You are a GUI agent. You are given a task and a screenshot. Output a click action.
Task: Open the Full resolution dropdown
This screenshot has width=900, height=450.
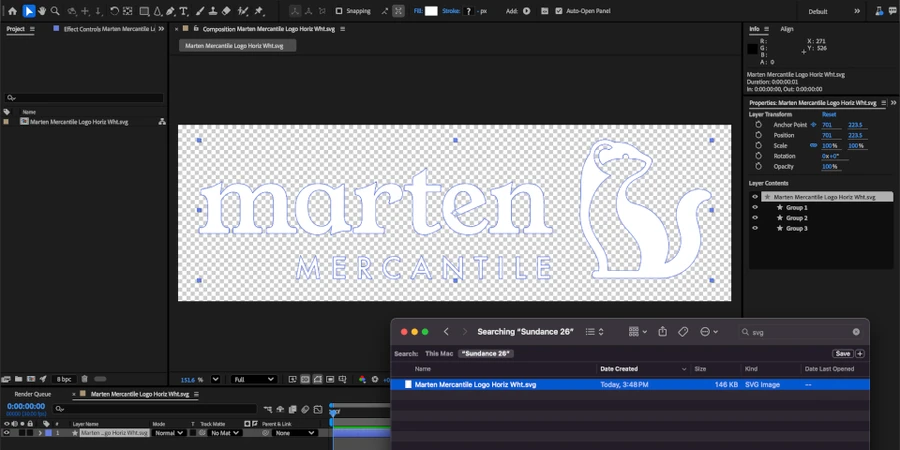point(254,379)
